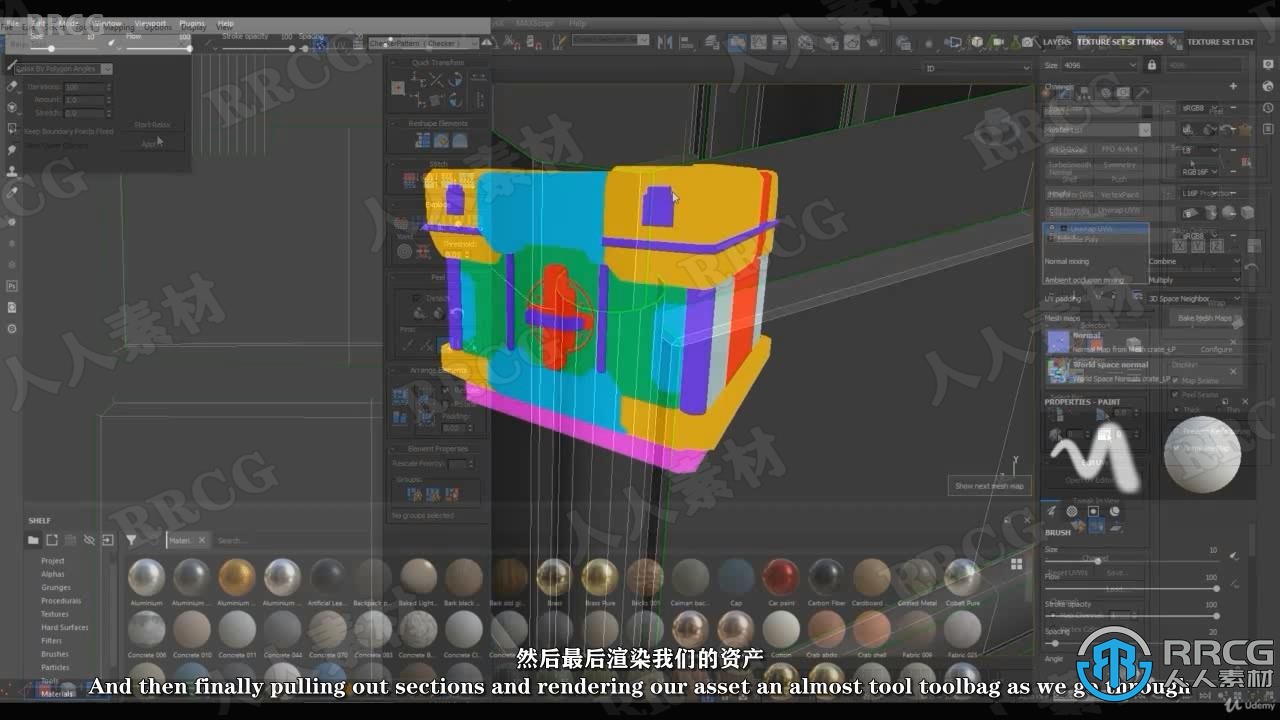This screenshot has height=720, width=1280.
Task: Add a channel with the plus icon
Action: tap(1233, 87)
